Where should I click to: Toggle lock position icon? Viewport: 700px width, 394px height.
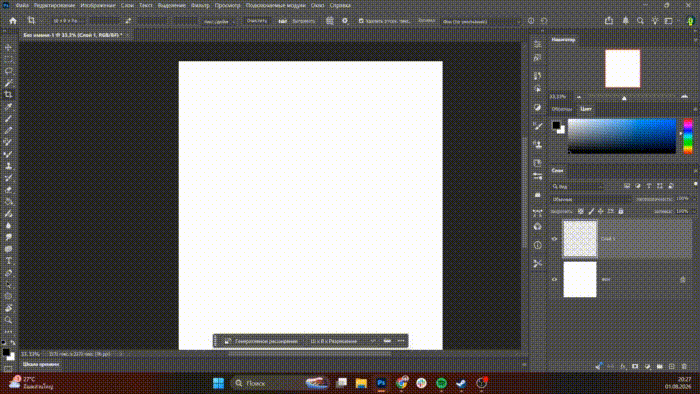click(x=601, y=211)
